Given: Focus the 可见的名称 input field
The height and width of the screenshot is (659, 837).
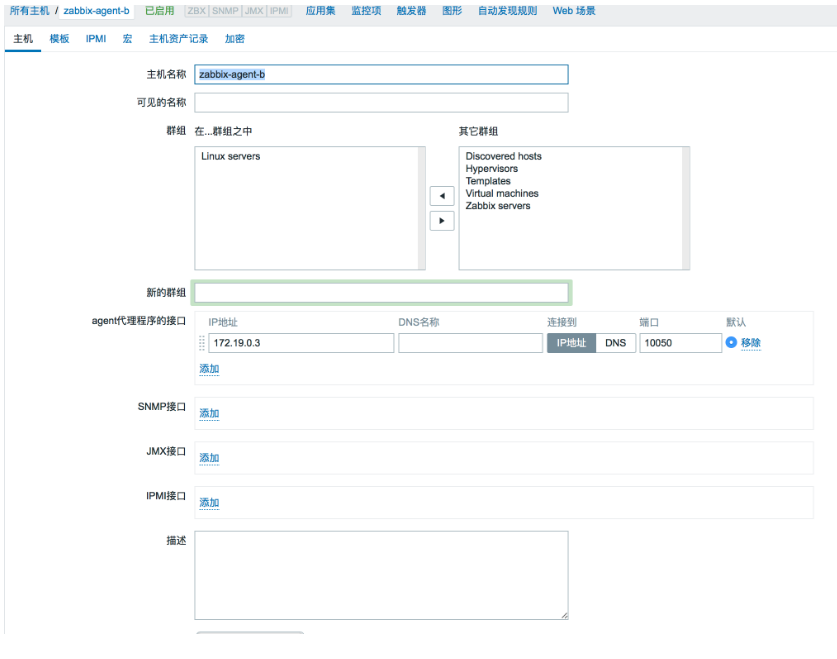Looking at the screenshot, I should [x=381, y=102].
